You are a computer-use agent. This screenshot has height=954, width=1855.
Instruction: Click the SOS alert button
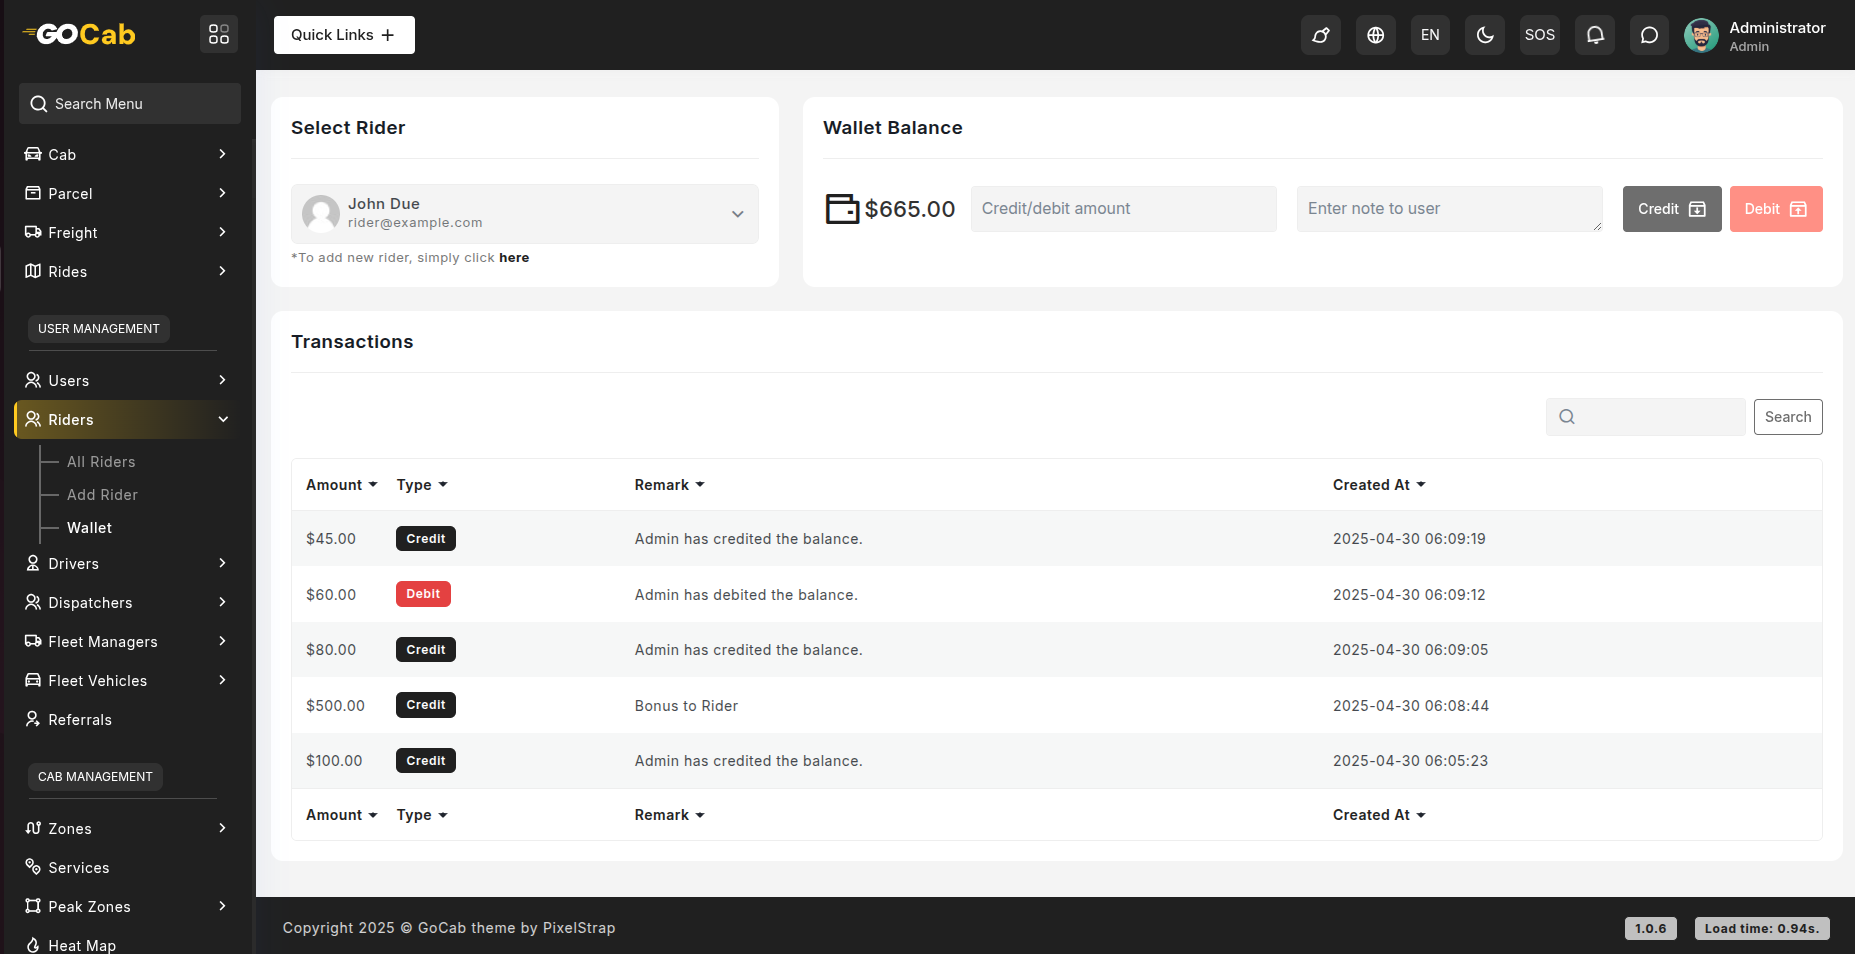pyautogui.click(x=1539, y=35)
